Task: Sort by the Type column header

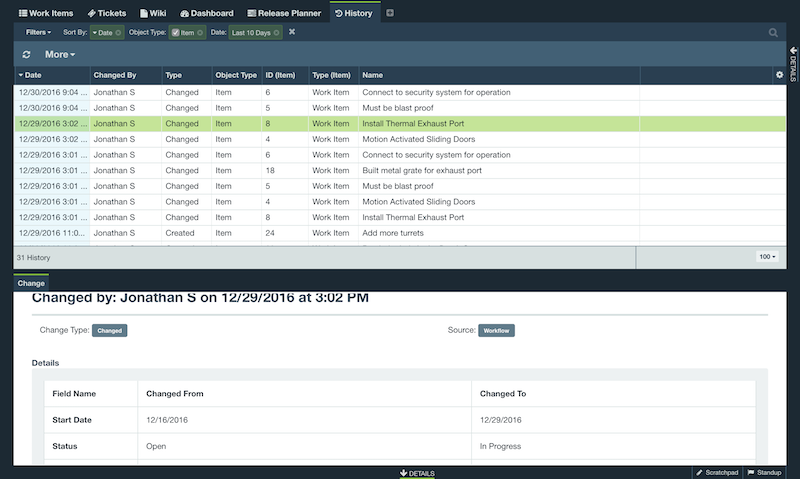Action: tap(187, 75)
